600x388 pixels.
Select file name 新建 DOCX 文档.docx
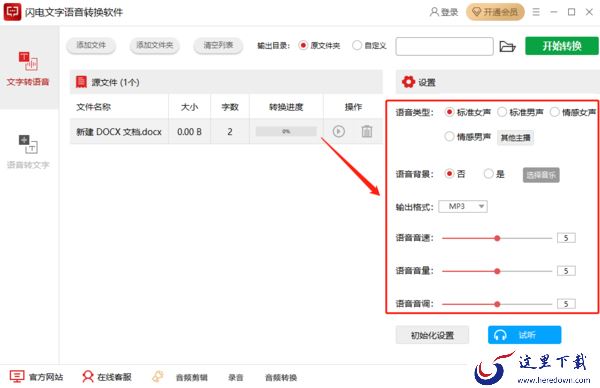[x=119, y=132]
